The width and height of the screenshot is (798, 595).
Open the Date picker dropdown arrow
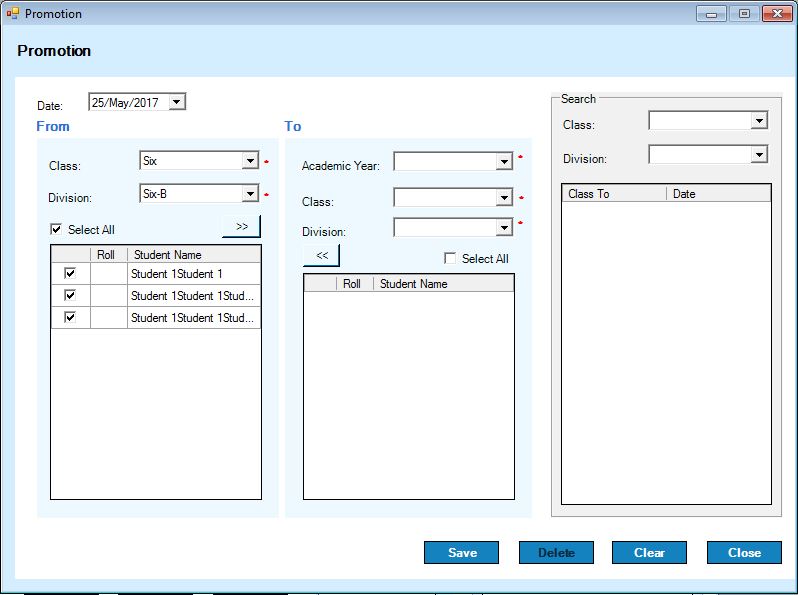point(177,102)
